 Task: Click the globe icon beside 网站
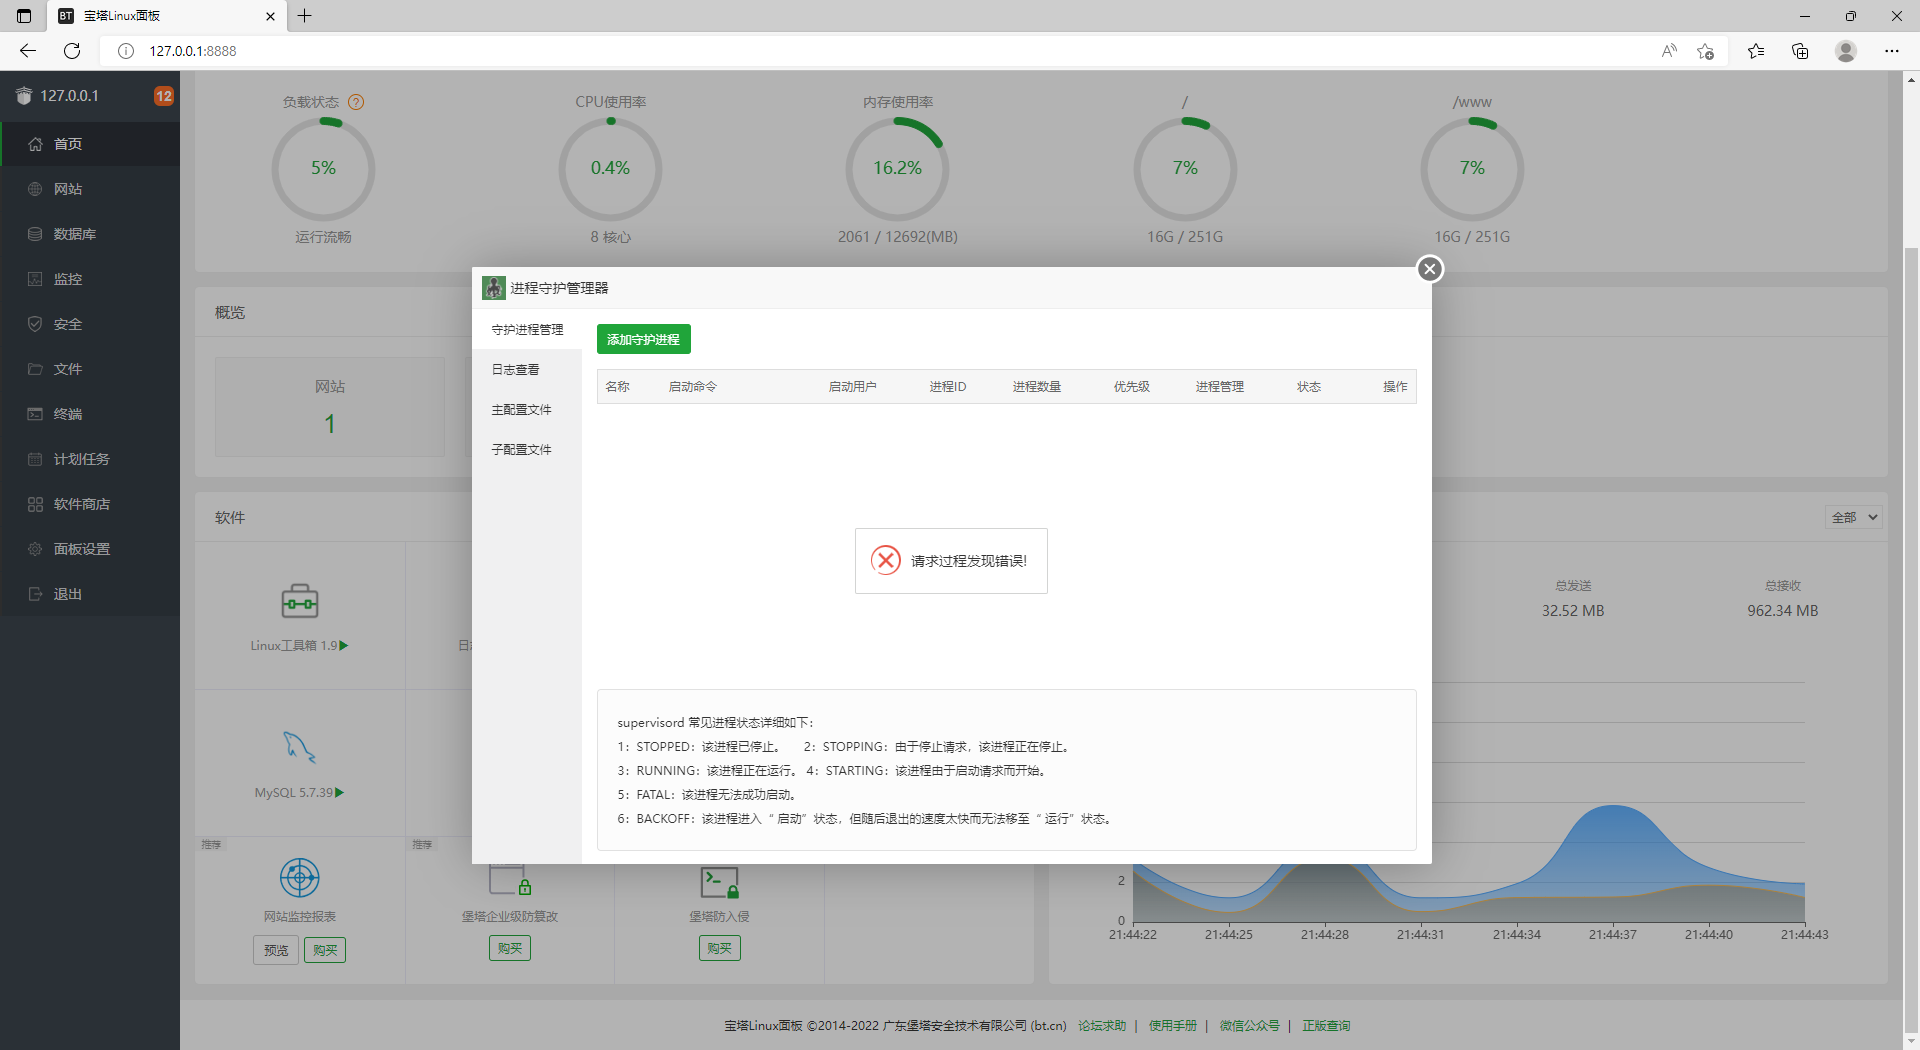pyautogui.click(x=35, y=189)
